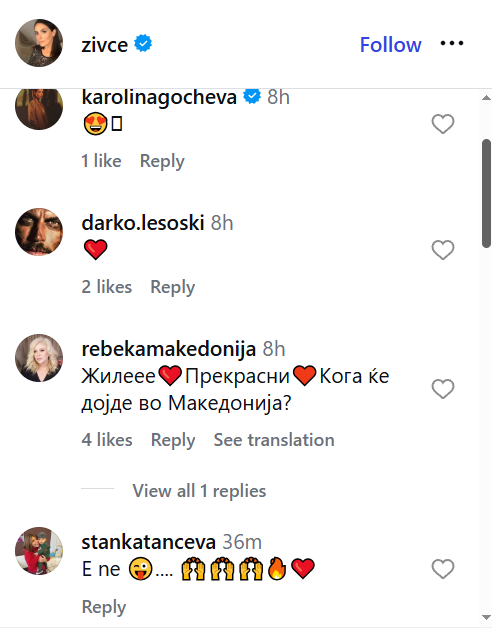
Task: Reply to karolinagocheva's comment
Action: pos(162,161)
